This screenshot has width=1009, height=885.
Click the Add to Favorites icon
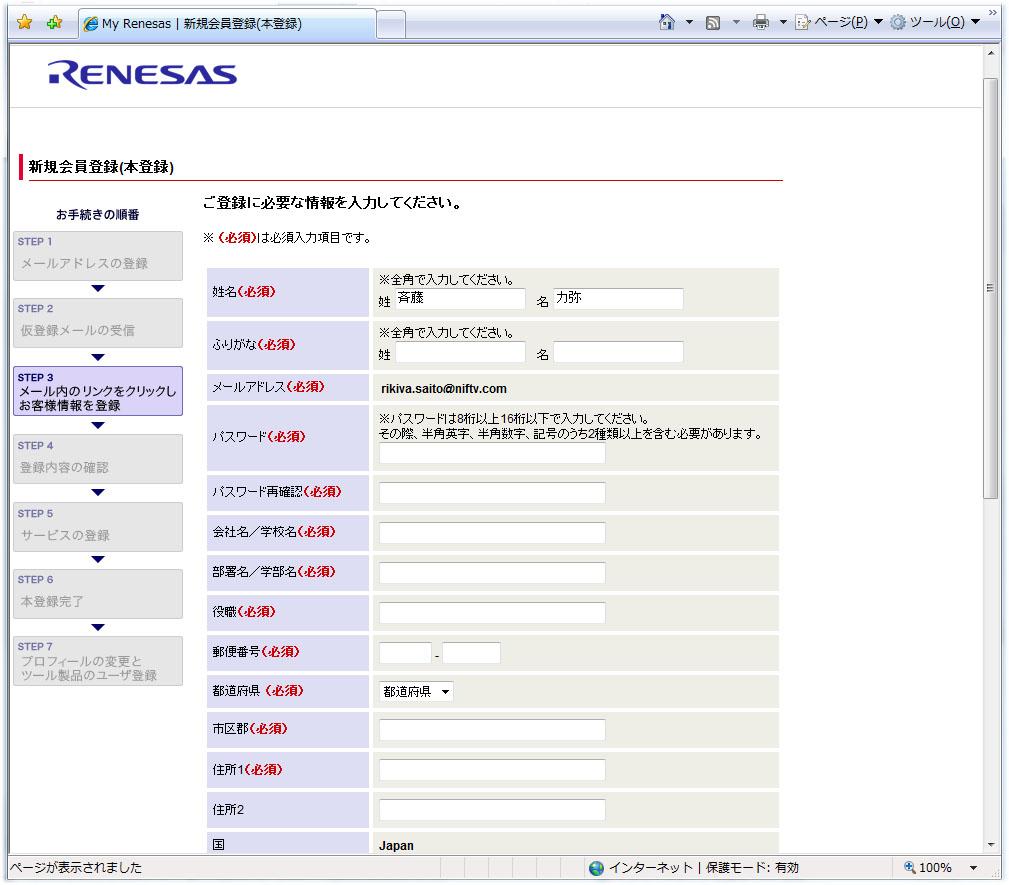(55, 22)
